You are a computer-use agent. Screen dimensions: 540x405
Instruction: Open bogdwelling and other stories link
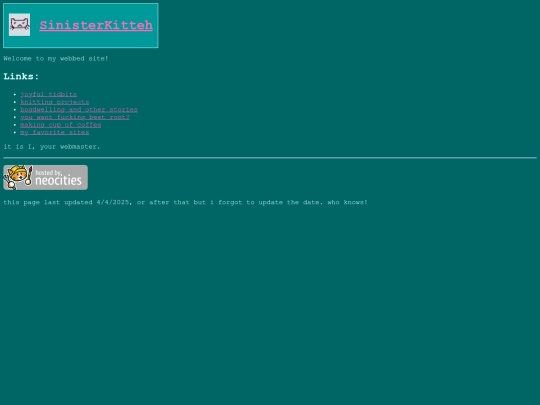pos(79,110)
